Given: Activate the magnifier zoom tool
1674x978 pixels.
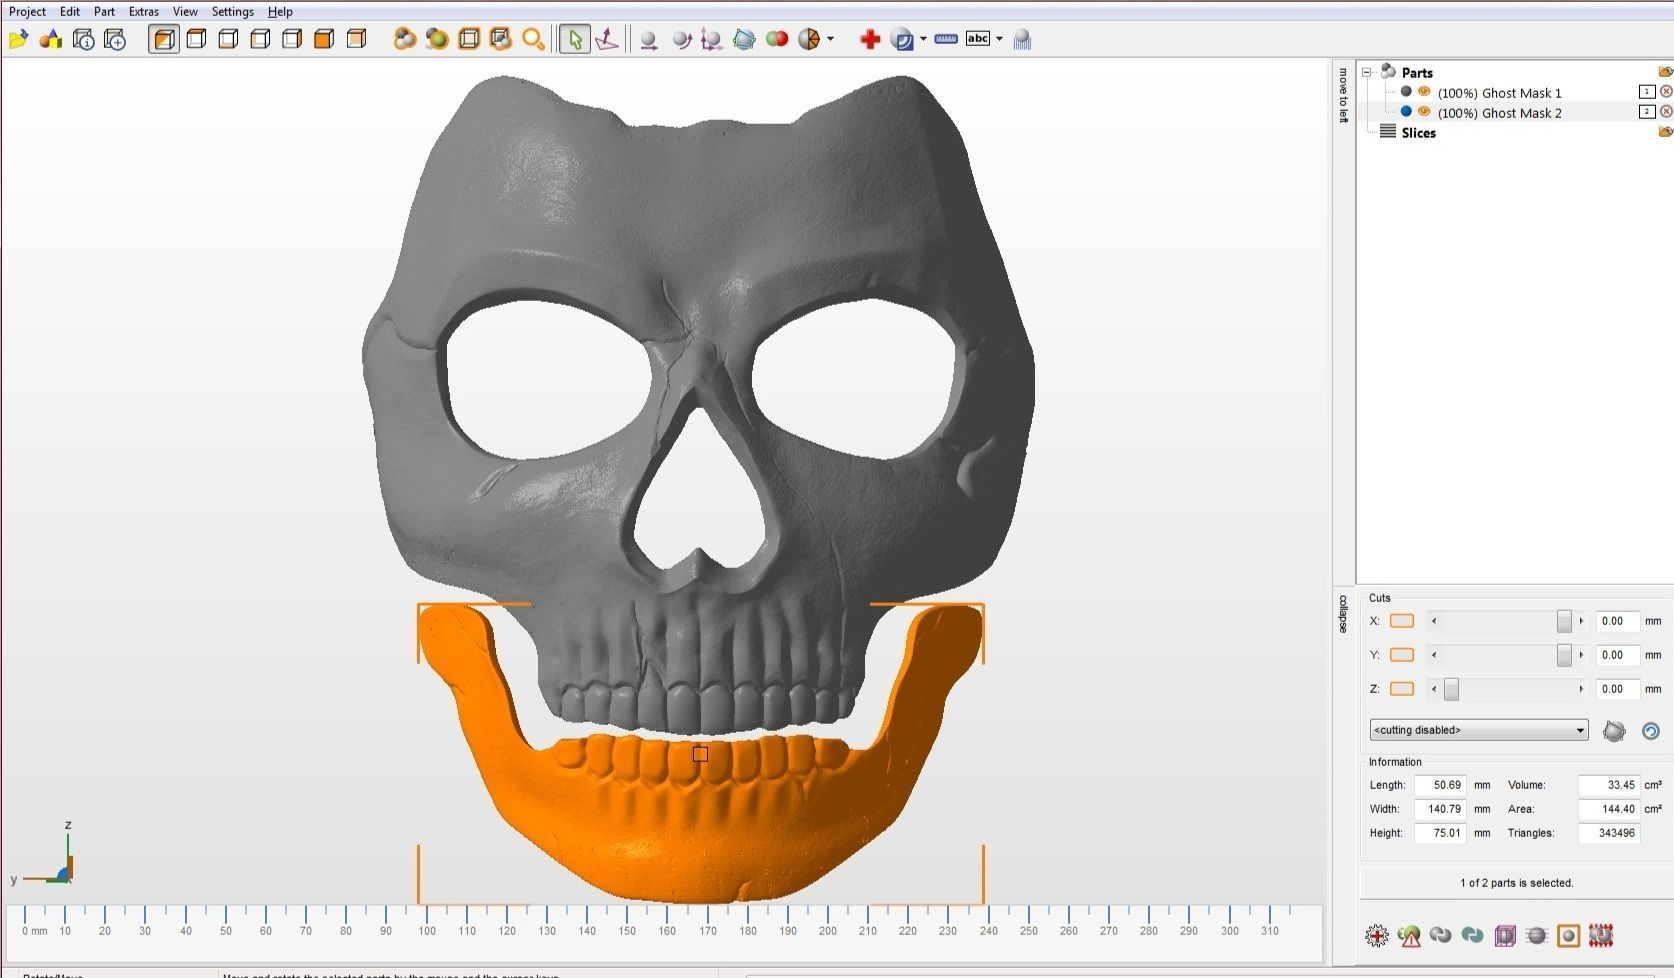Looking at the screenshot, I should pyautogui.click(x=533, y=39).
